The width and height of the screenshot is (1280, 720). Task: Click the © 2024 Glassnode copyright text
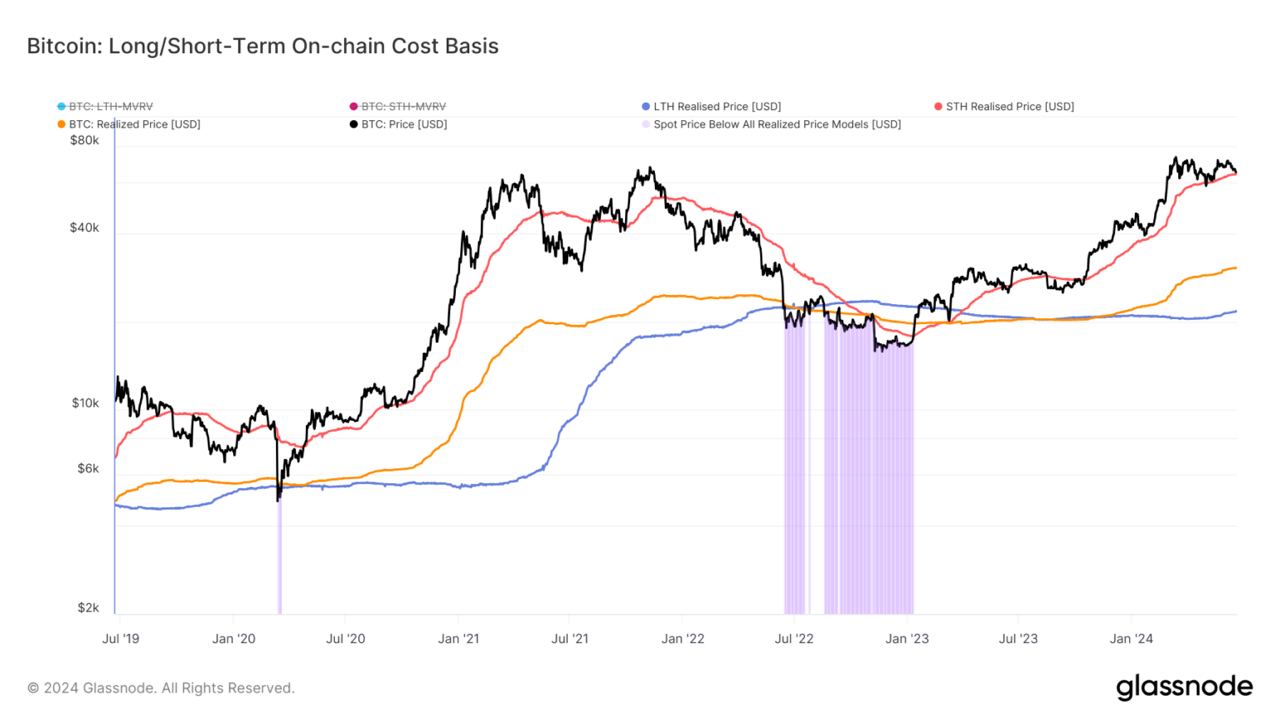point(161,688)
